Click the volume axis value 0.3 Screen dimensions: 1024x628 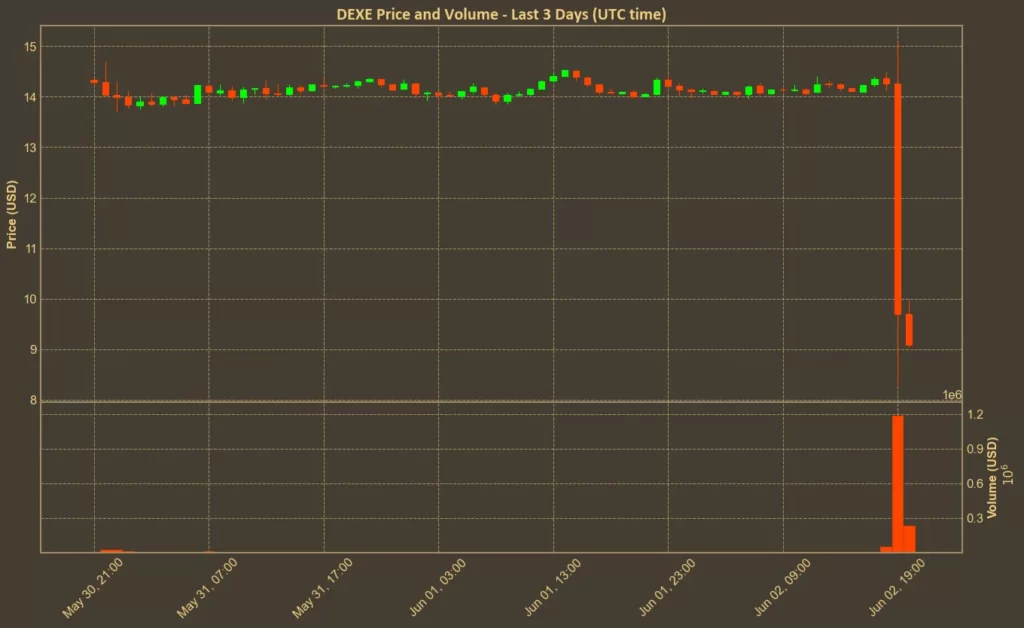[975, 518]
